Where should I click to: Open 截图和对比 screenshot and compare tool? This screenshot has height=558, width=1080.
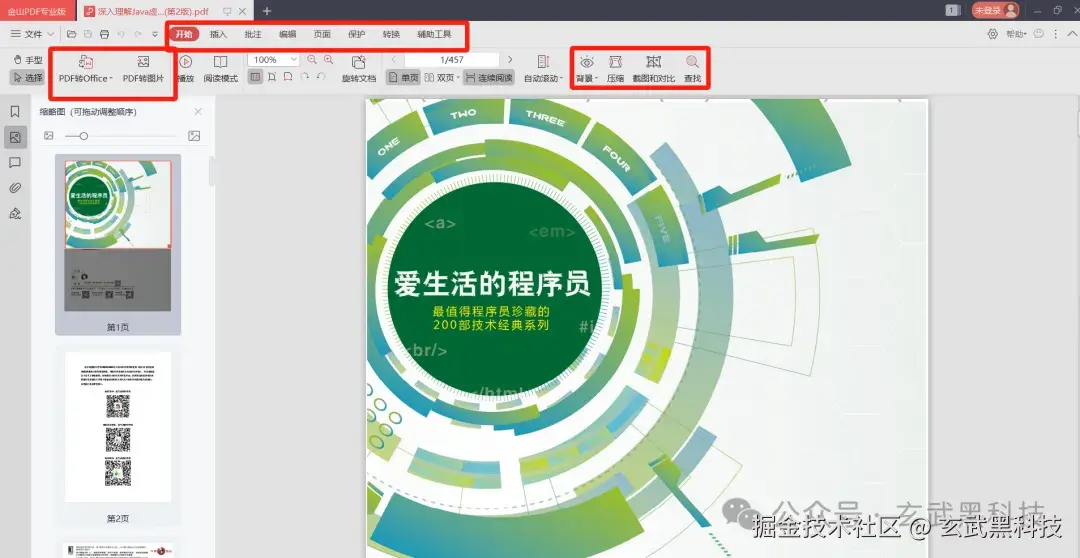pyautogui.click(x=654, y=70)
